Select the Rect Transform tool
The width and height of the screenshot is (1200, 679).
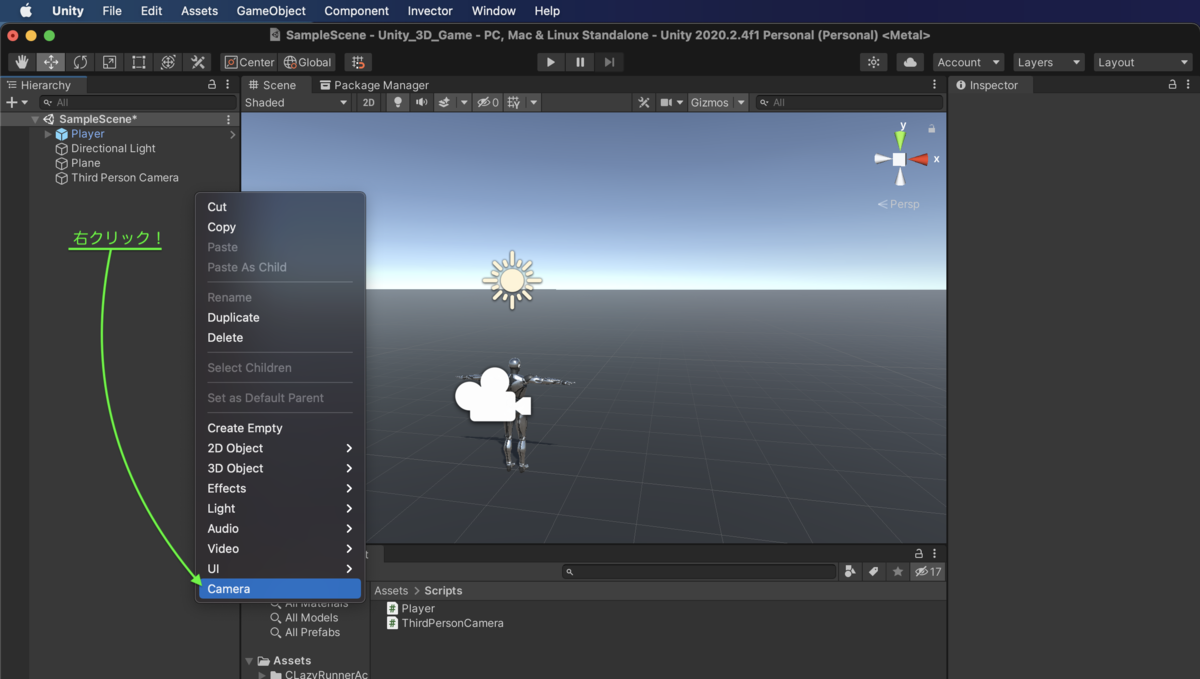138,62
